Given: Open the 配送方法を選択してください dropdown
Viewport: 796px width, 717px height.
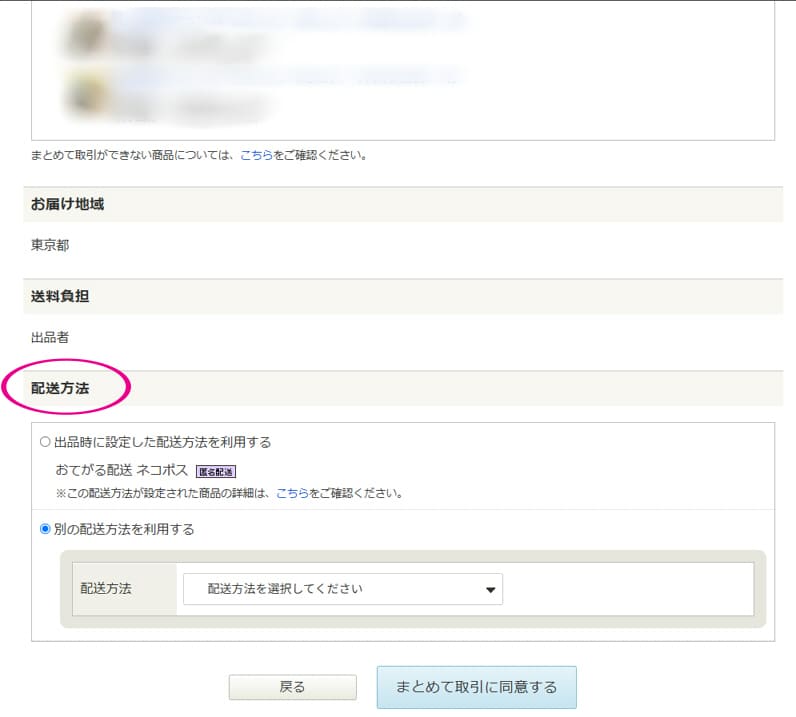Looking at the screenshot, I should [x=342, y=589].
